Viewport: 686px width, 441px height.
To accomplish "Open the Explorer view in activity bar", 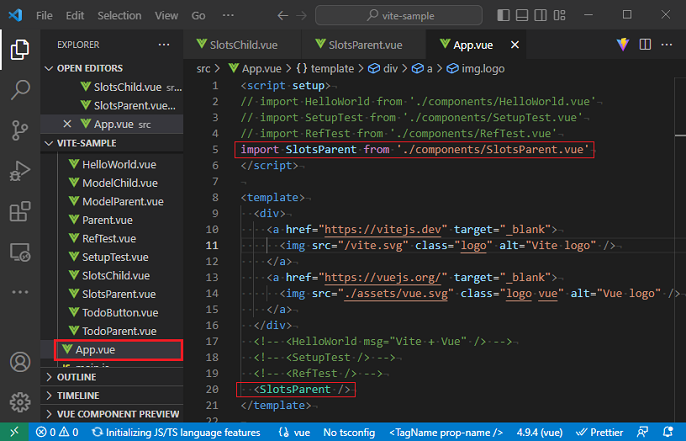I will coord(20,49).
